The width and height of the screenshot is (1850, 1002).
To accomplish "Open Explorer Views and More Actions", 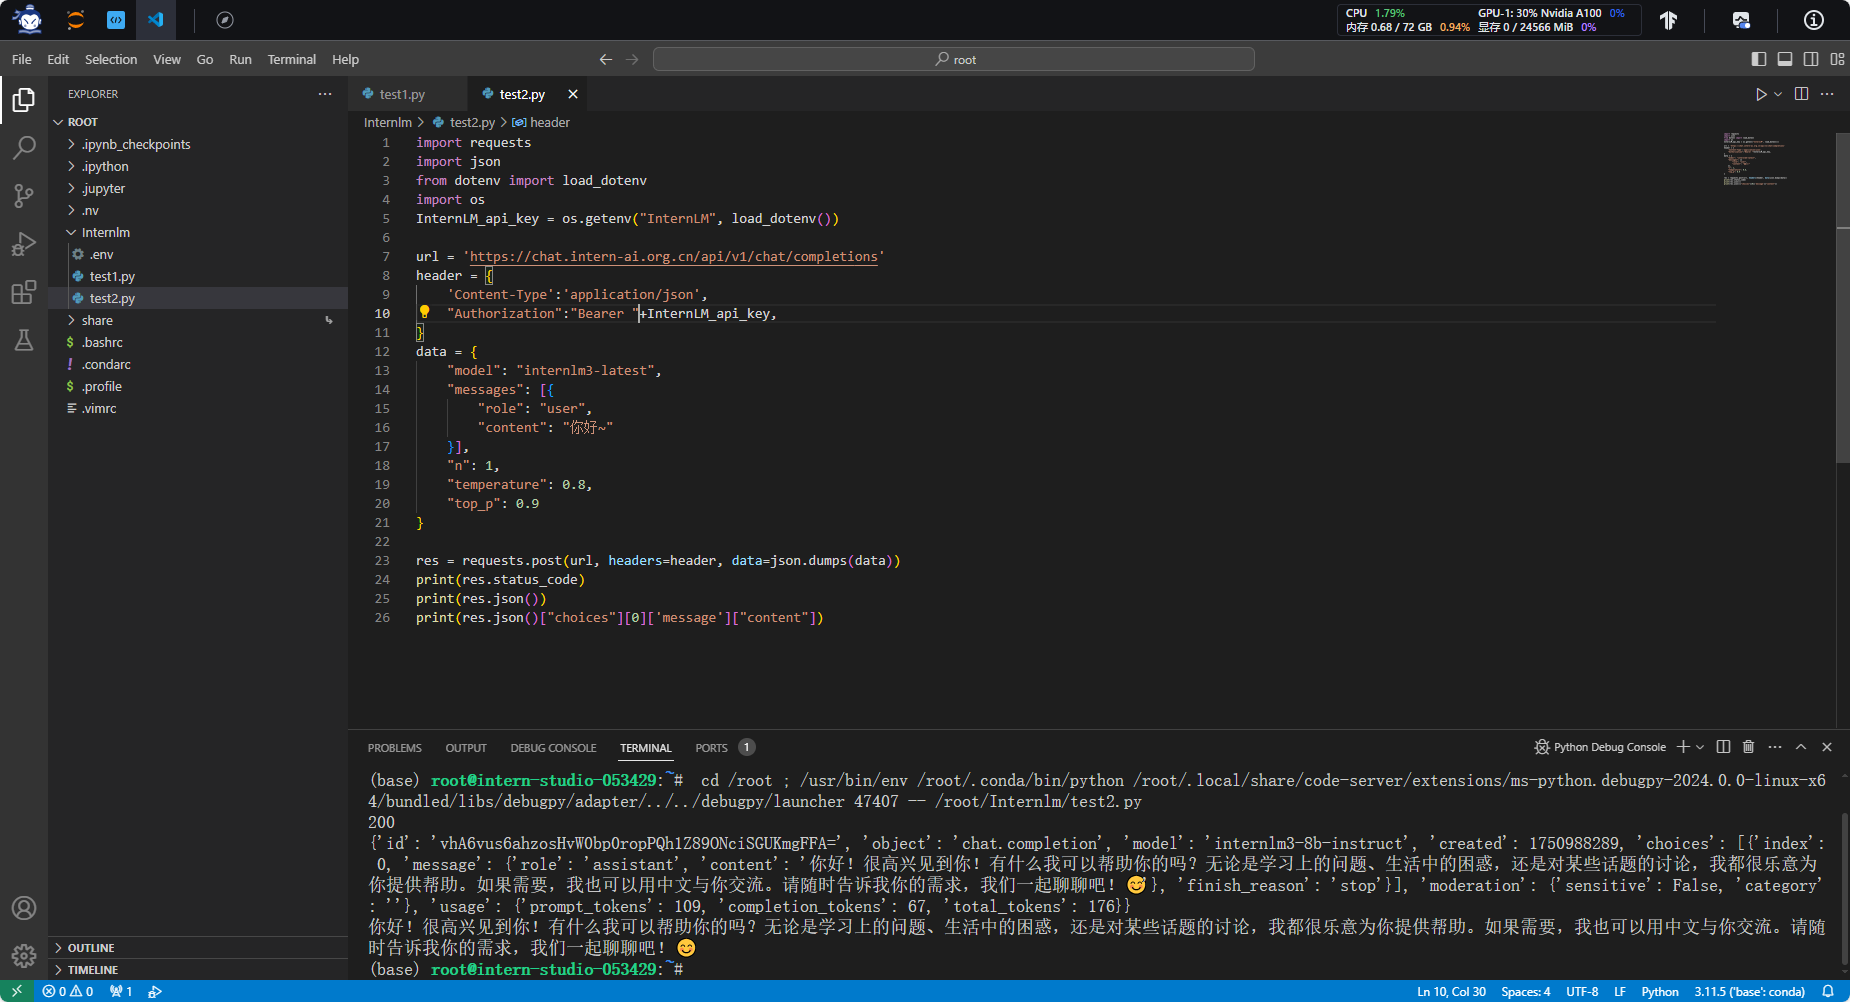I will [x=325, y=94].
